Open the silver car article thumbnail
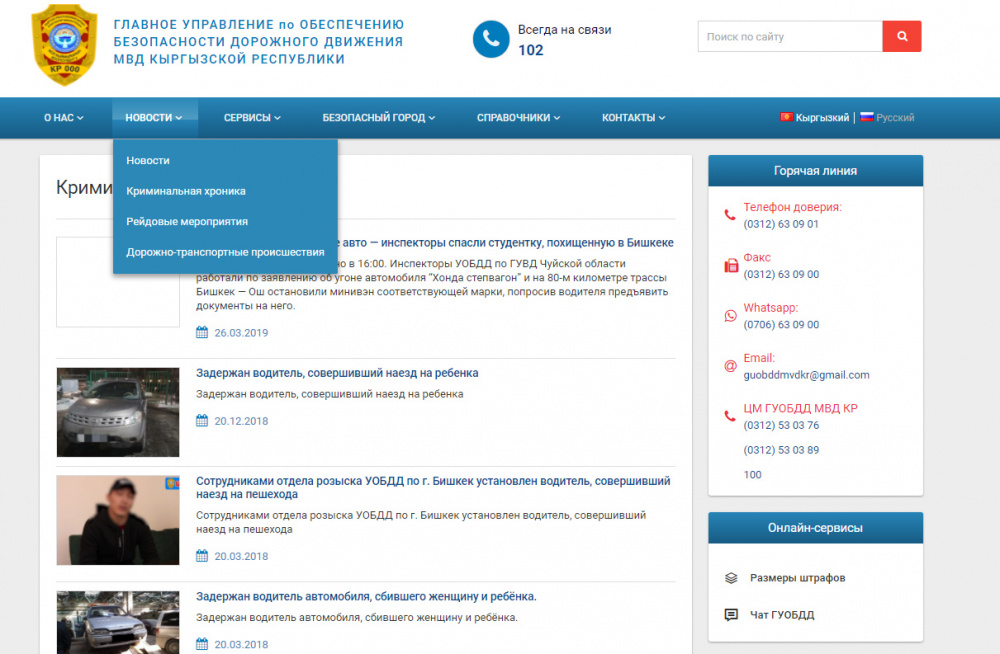 click(117, 412)
